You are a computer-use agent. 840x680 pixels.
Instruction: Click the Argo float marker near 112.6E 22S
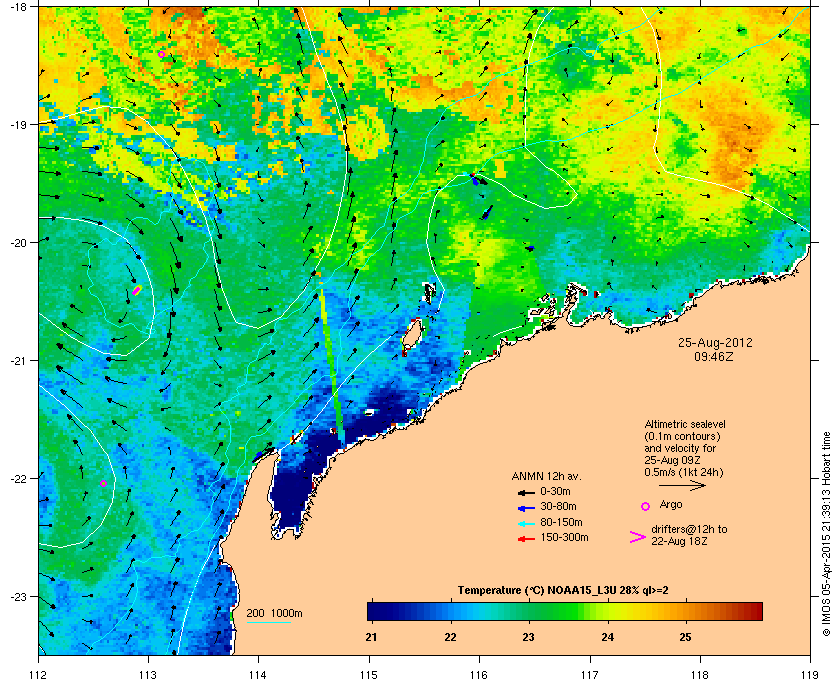[103, 483]
